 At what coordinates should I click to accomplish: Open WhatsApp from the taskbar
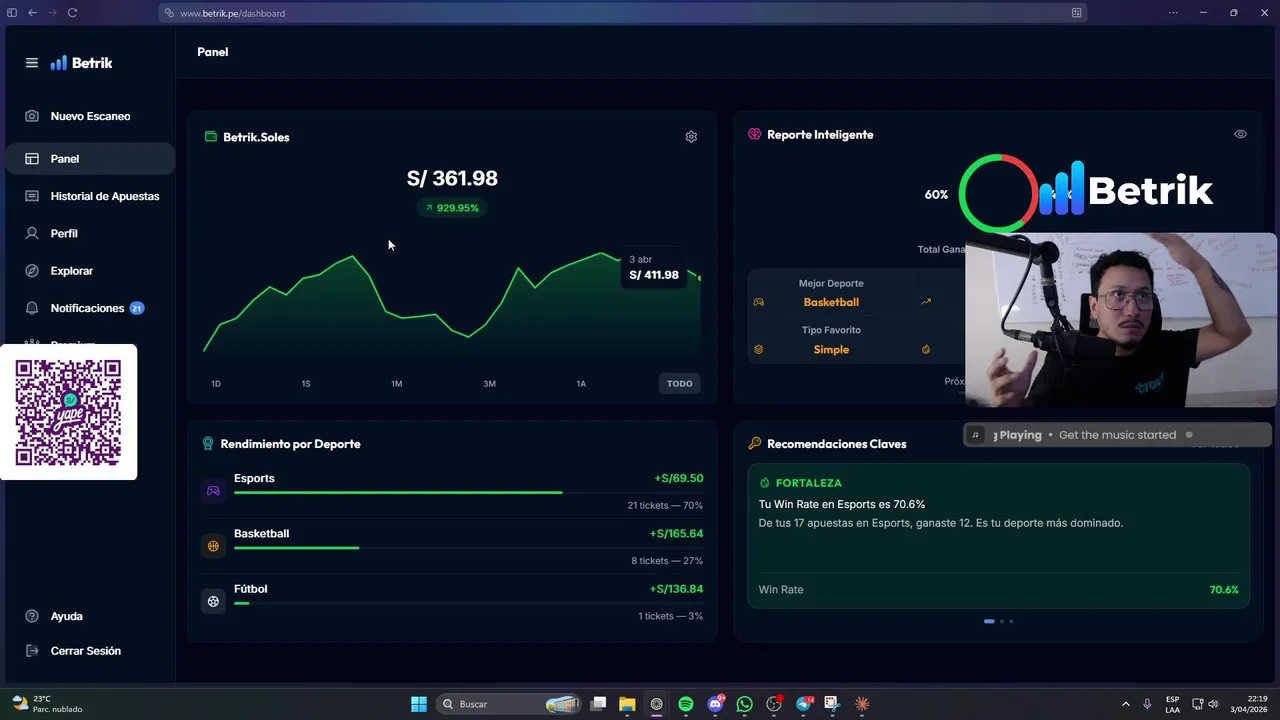pos(744,704)
